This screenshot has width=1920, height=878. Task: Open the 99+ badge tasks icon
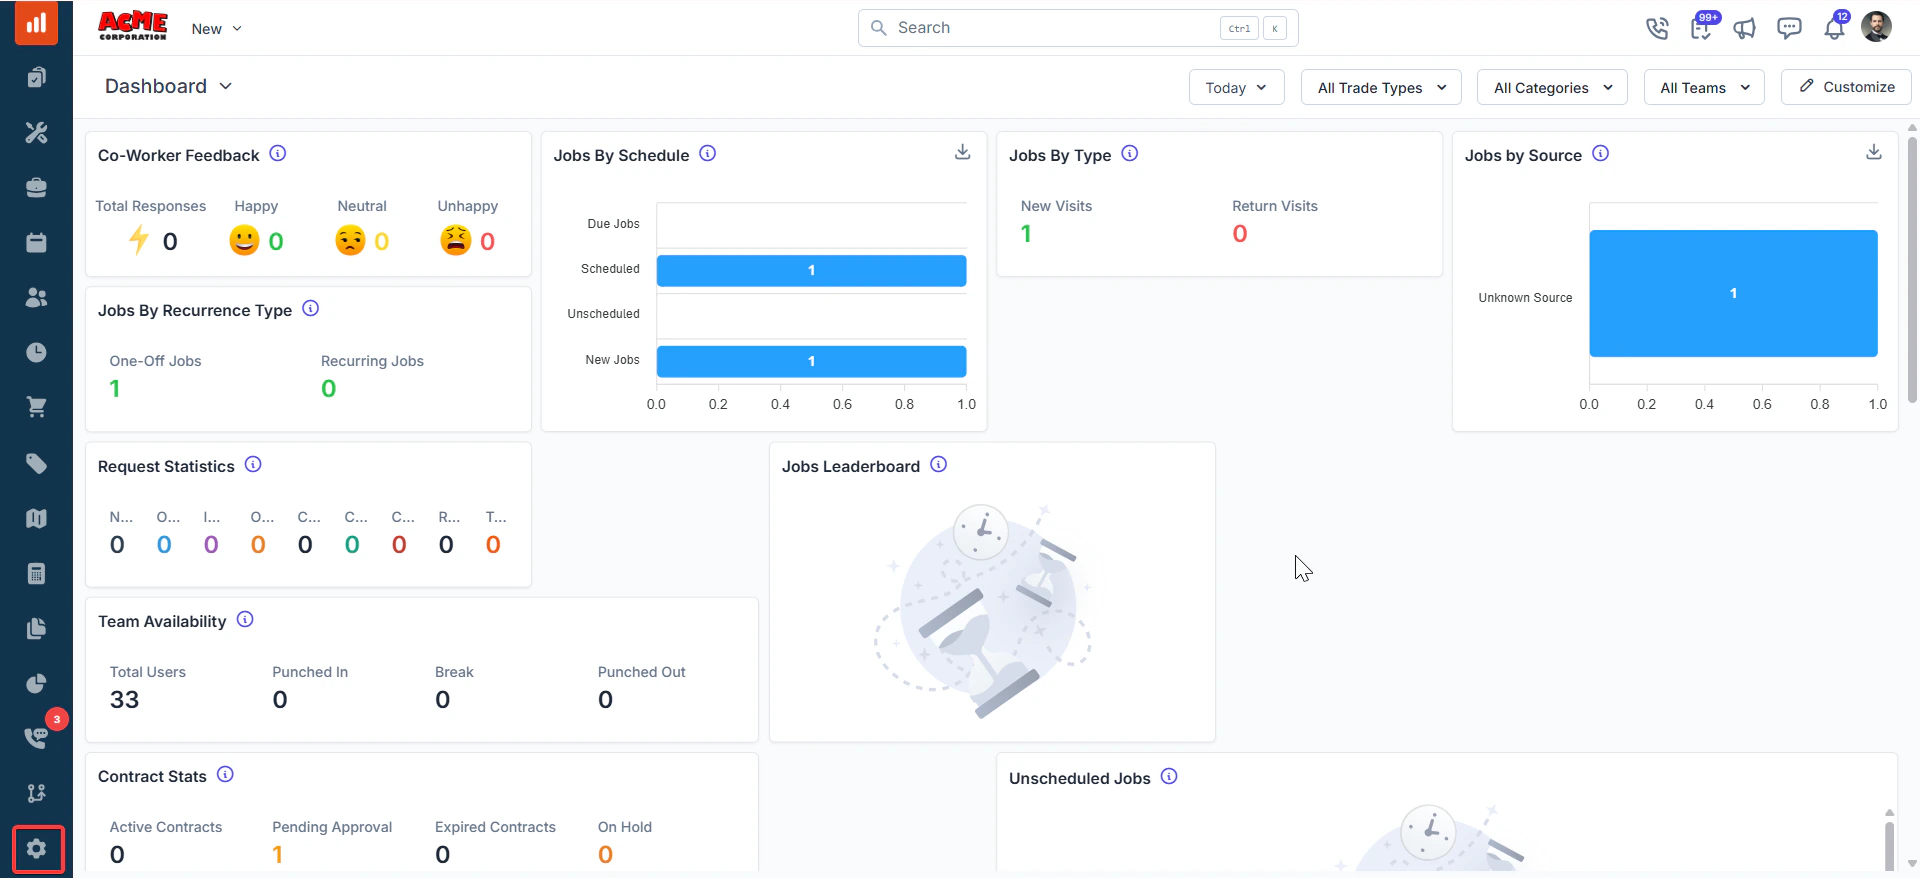click(x=1701, y=28)
